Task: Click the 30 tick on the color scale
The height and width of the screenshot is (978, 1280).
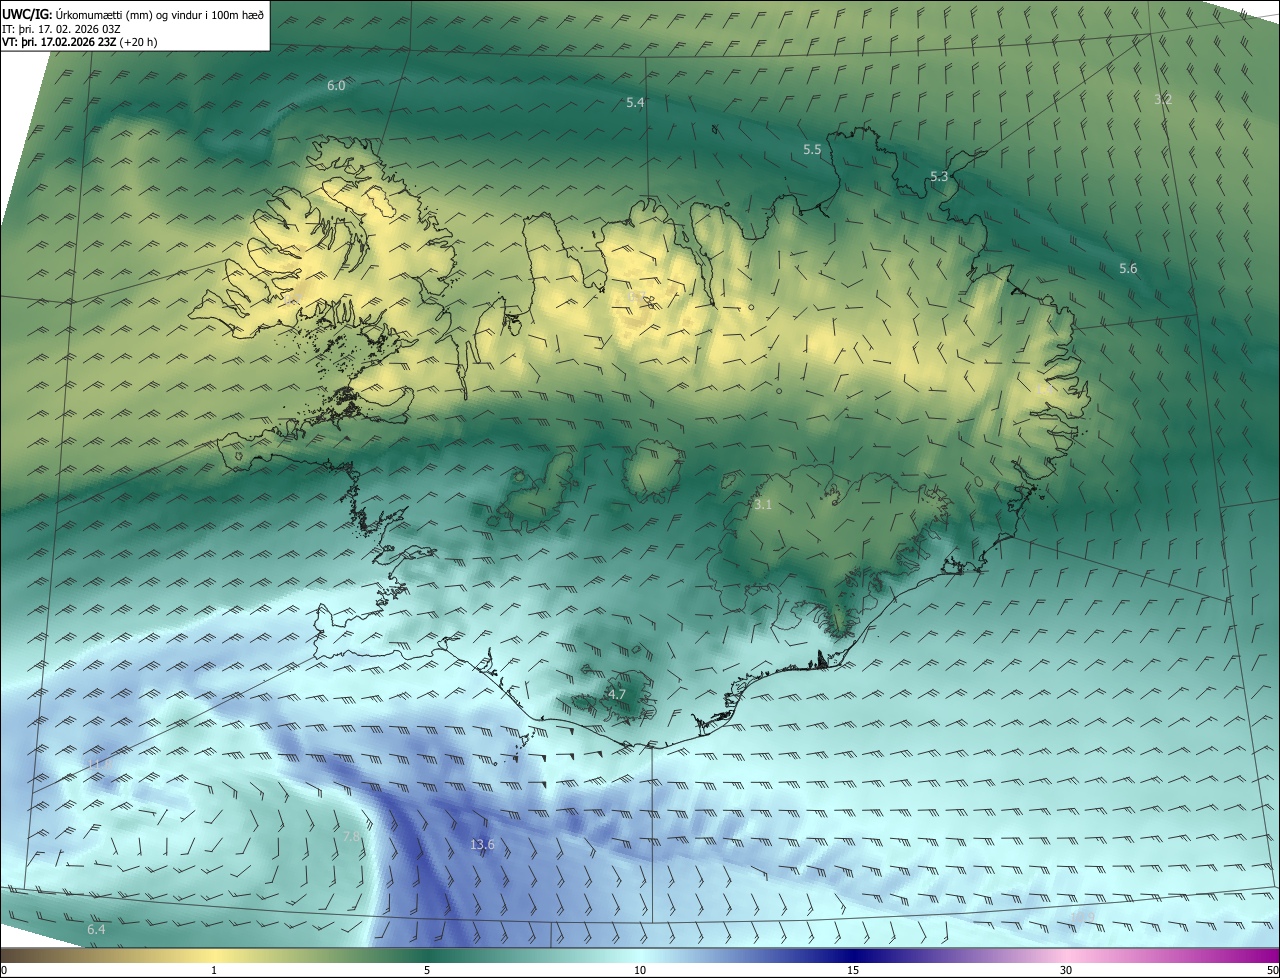Action: [x=1066, y=970]
